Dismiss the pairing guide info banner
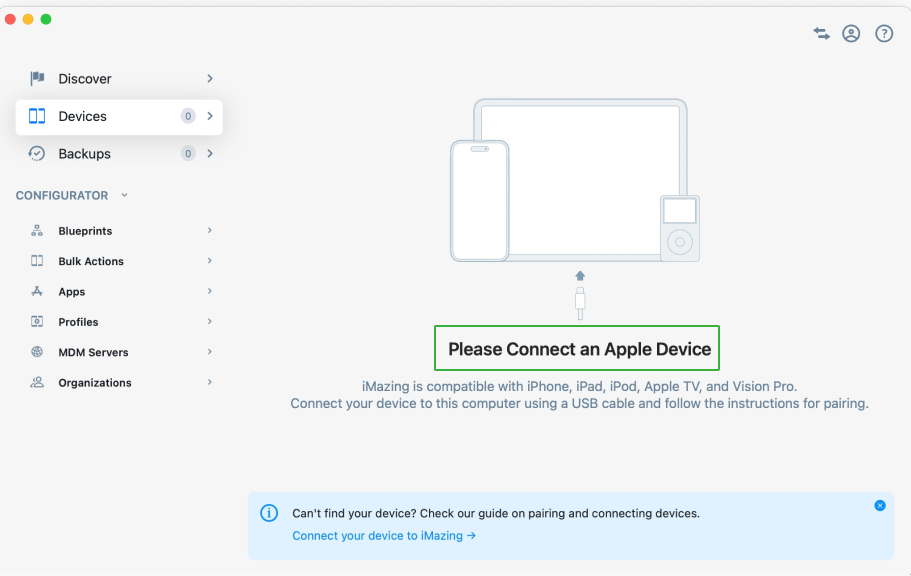This screenshot has width=911, height=576. coord(880,505)
